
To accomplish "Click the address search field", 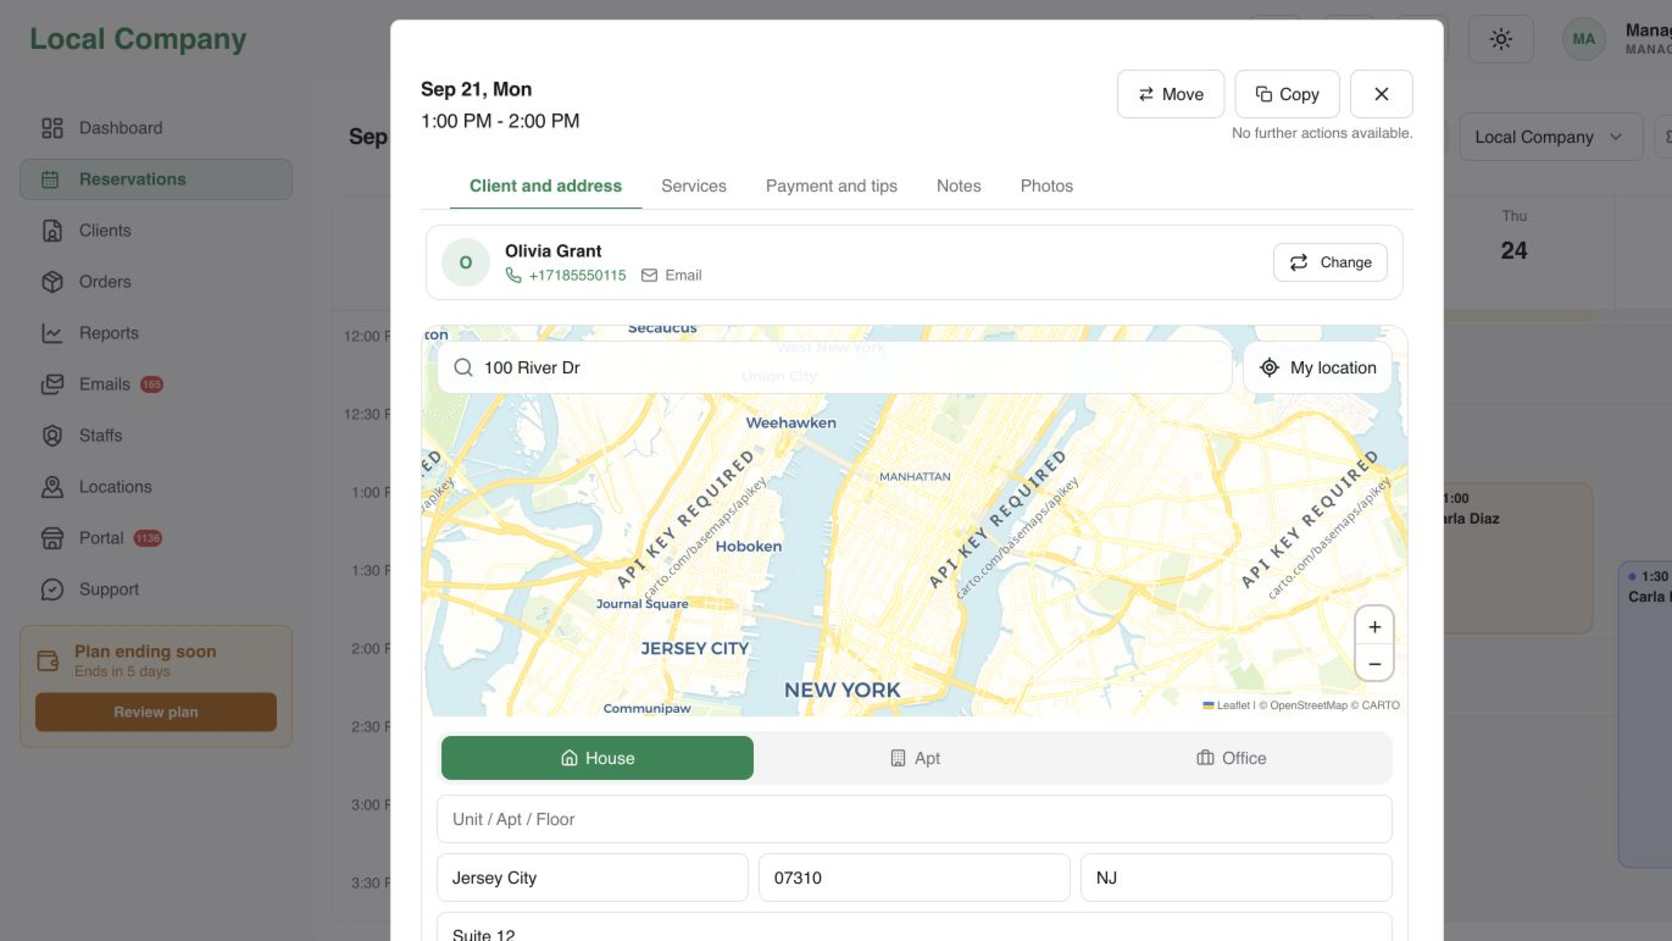I will [834, 367].
